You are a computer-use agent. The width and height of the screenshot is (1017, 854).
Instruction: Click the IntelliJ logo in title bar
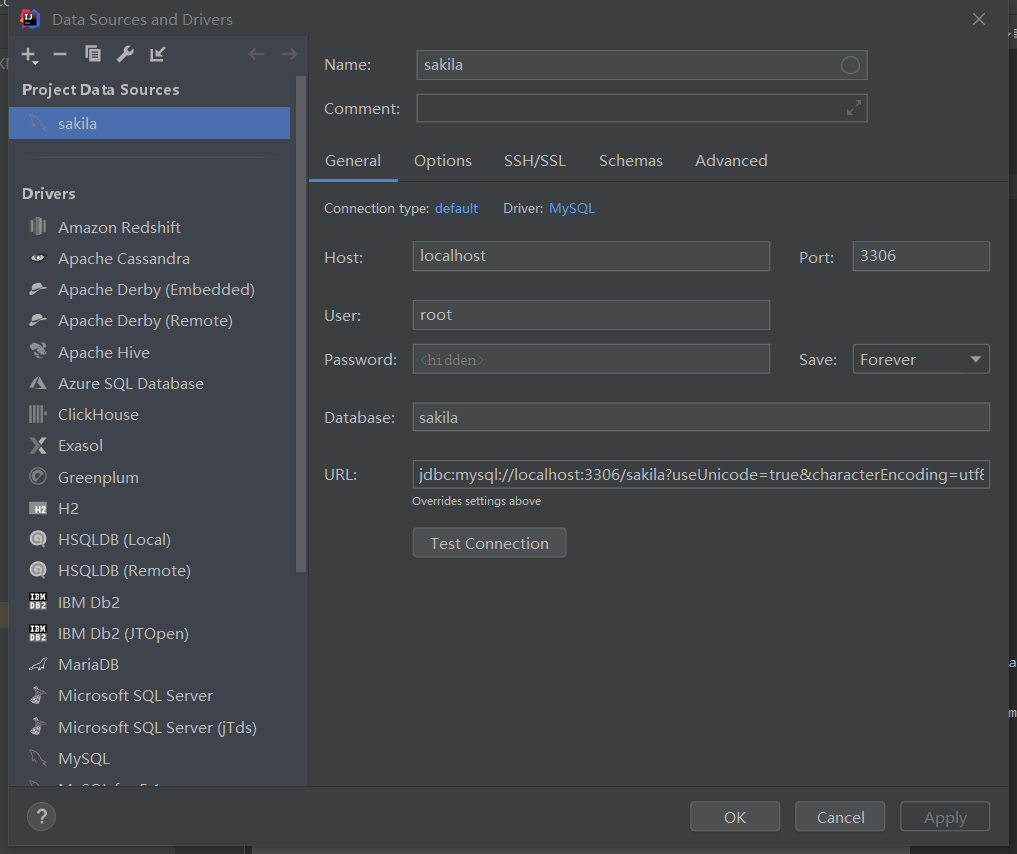tap(30, 19)
